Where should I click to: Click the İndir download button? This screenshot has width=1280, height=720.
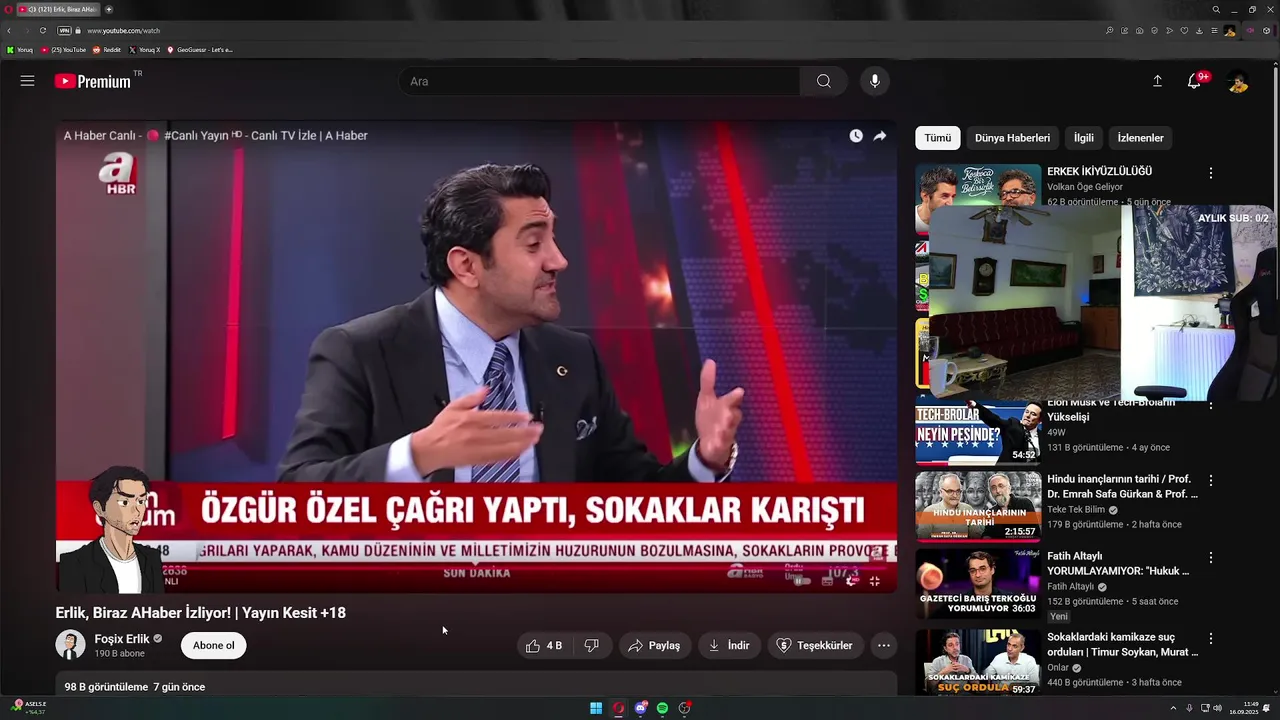click(729, 646)
